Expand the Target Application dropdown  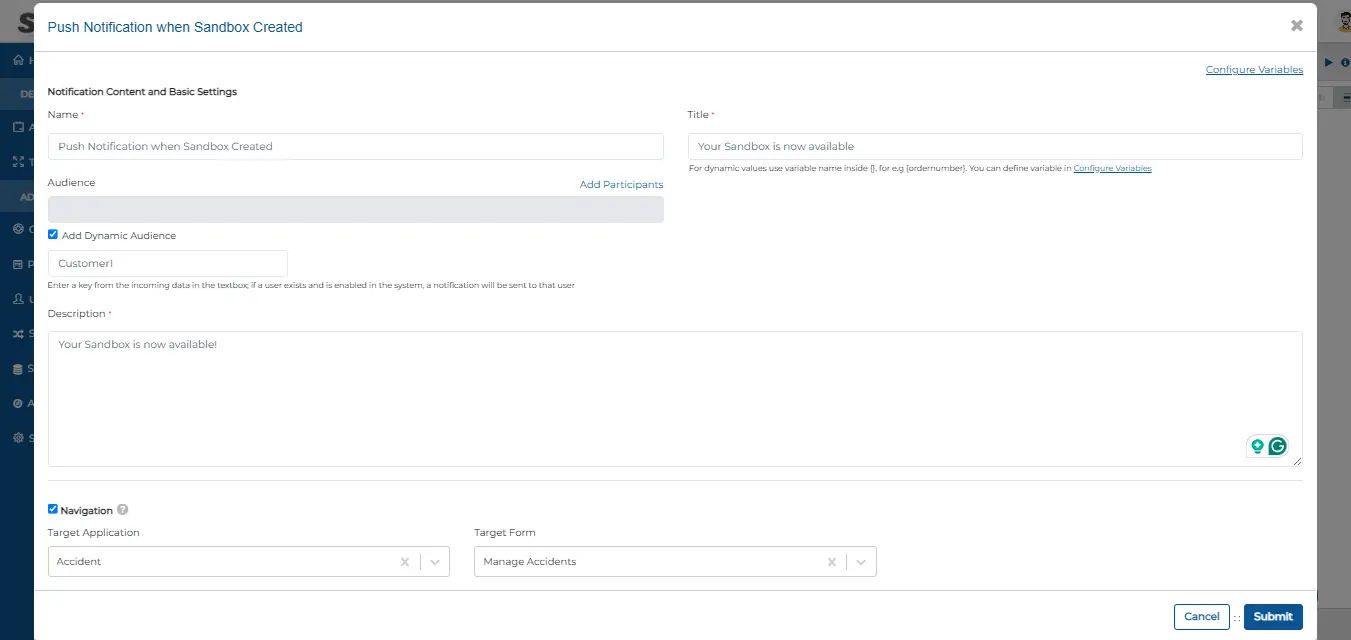(x=435, y=562)
